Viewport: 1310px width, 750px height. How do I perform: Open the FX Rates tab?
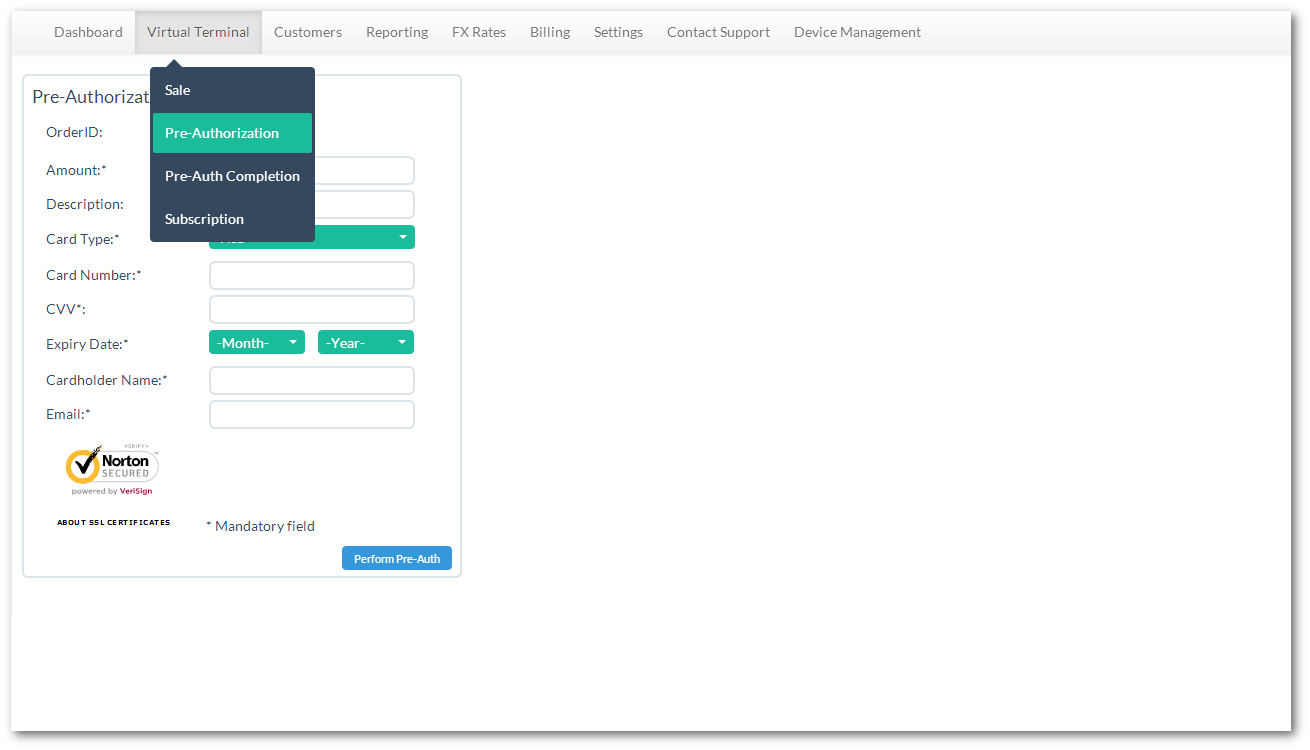[x=479, y=32]
